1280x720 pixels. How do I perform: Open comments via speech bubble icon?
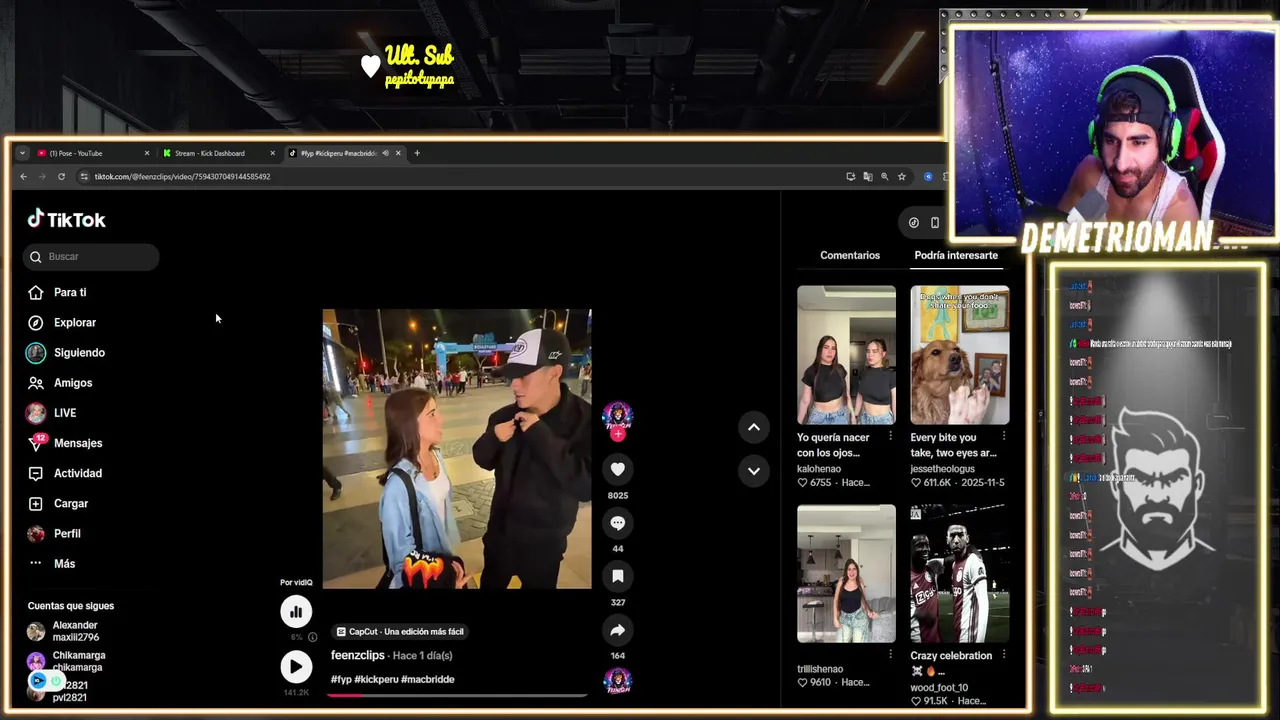(x=618, y=523)
